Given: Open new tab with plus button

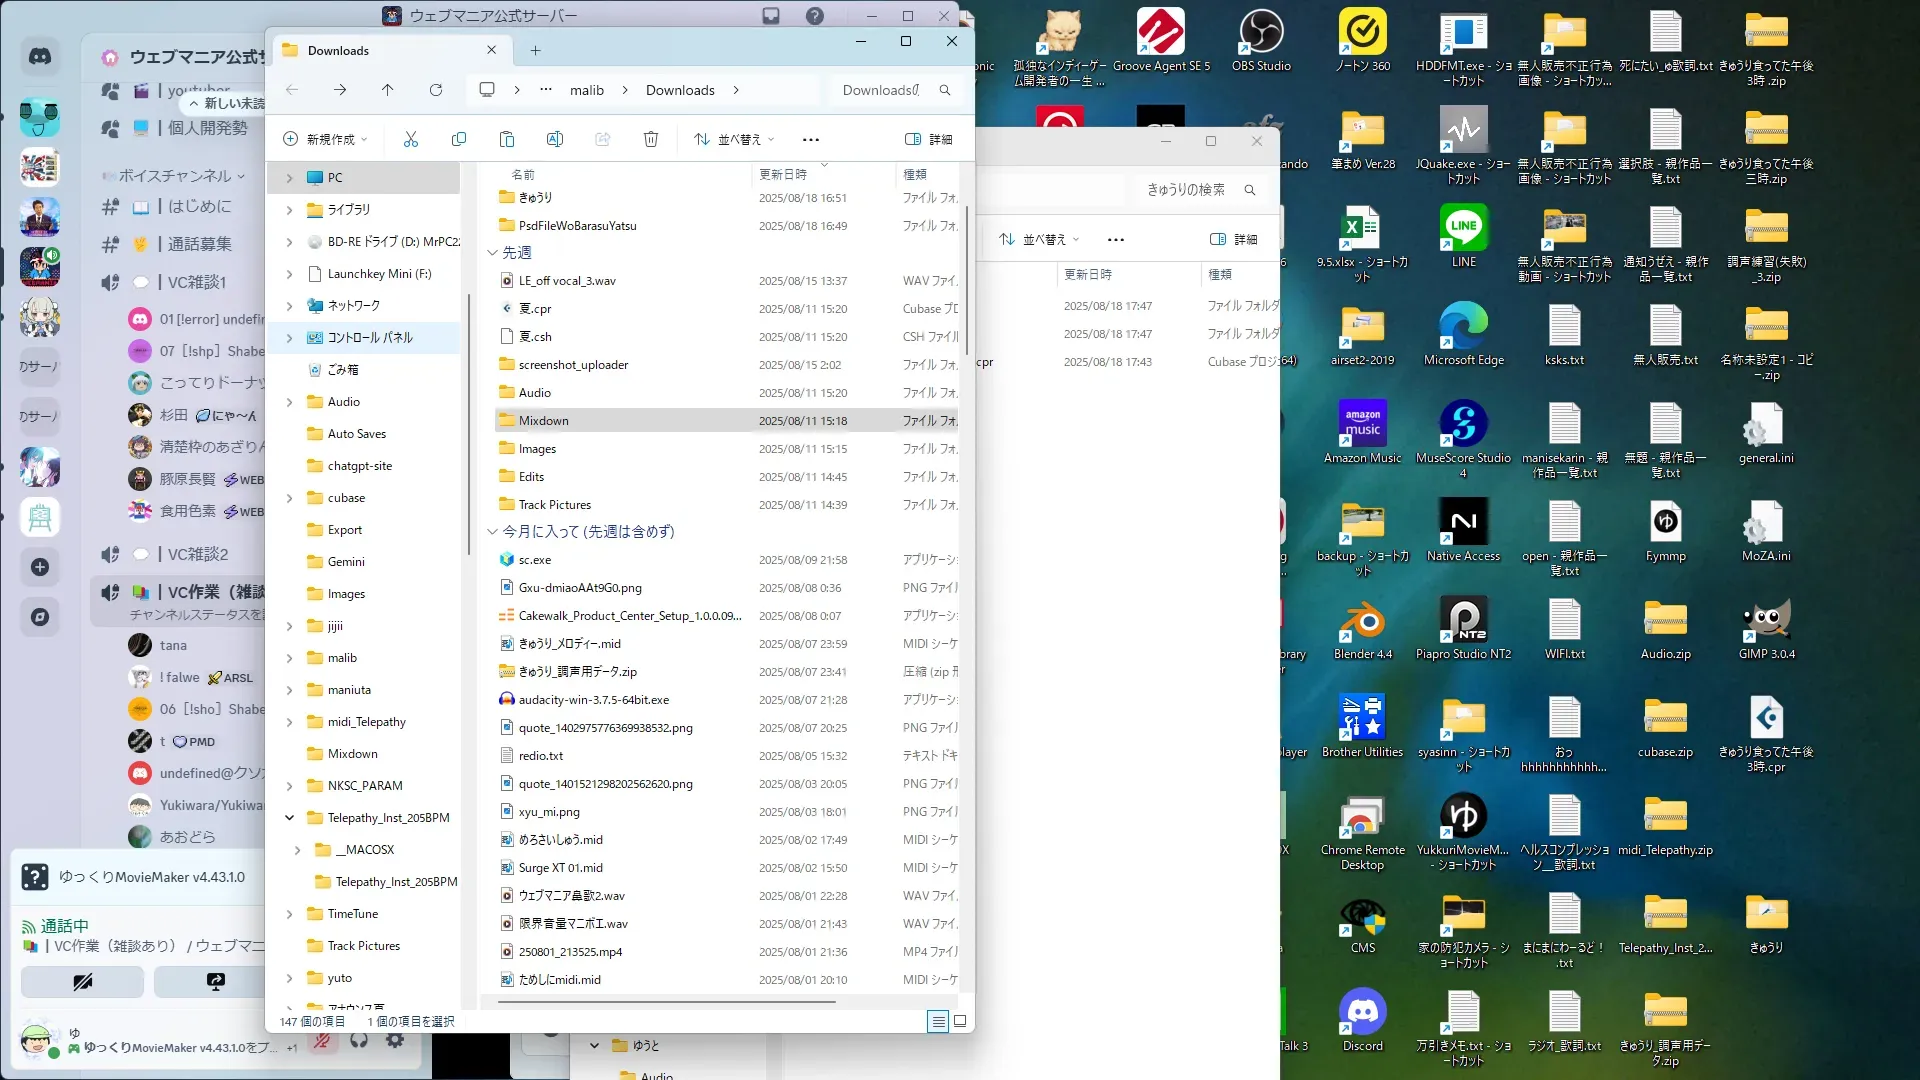Looking at the screenshot, I should [536, 51].
